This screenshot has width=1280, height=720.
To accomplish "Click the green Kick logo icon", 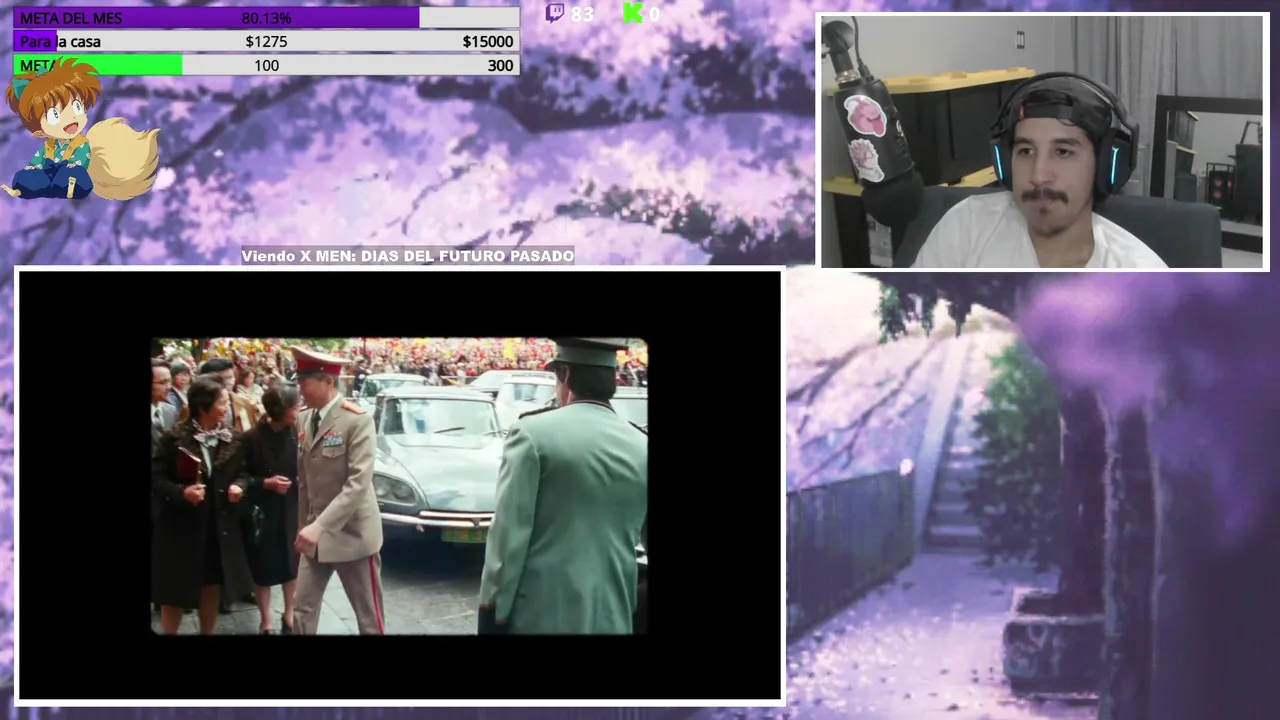I will coord(632,13).
